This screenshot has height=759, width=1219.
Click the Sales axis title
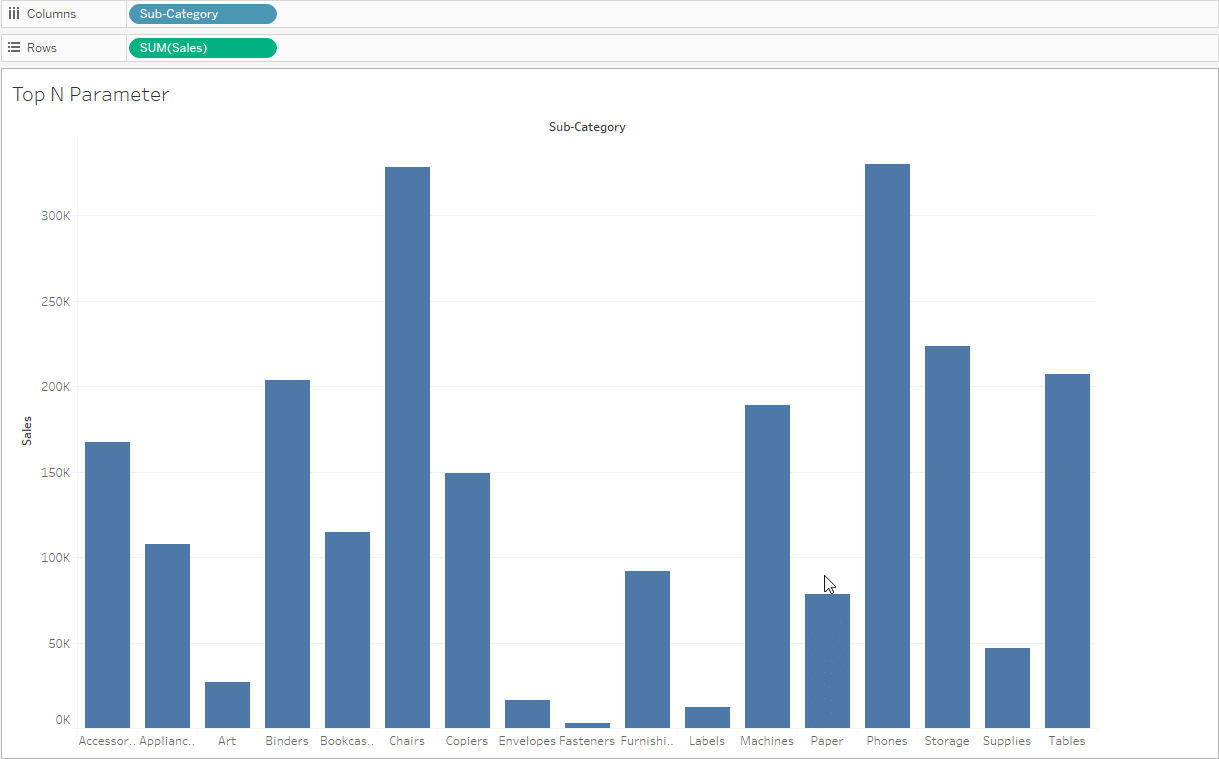click(27, 431)
